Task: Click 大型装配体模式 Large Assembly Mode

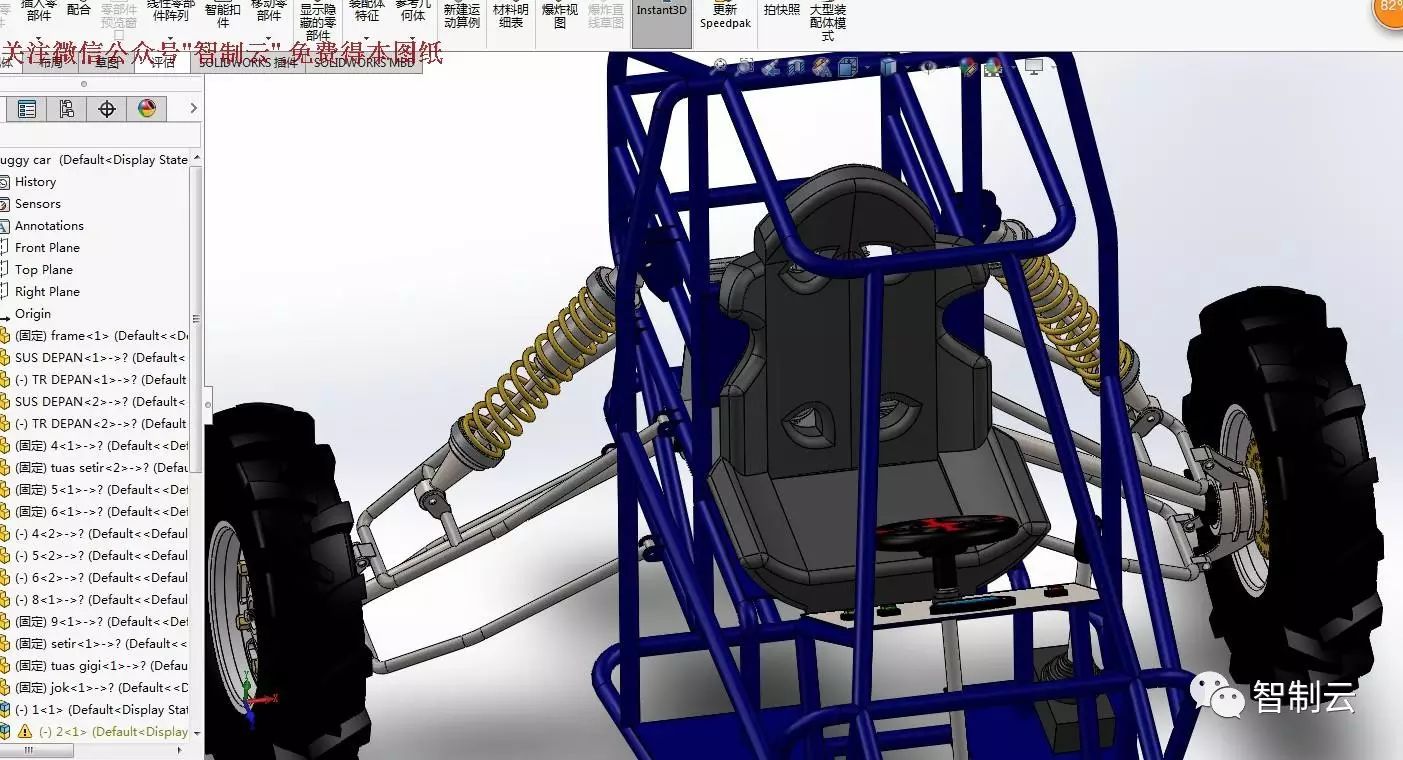Action: [x=828, y=22]
